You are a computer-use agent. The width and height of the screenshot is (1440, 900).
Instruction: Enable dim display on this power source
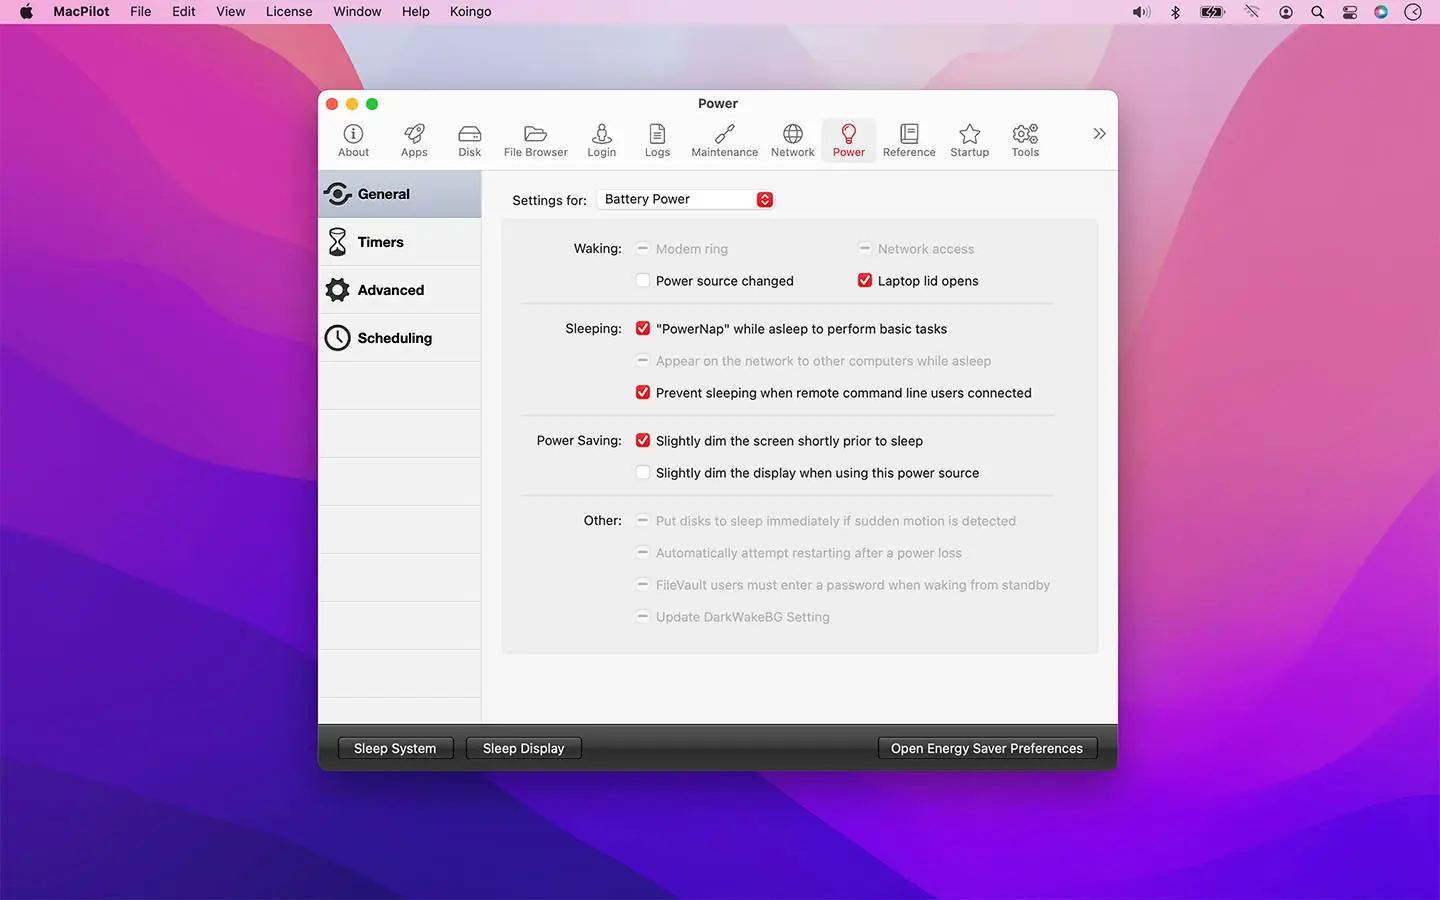(643, 473)
